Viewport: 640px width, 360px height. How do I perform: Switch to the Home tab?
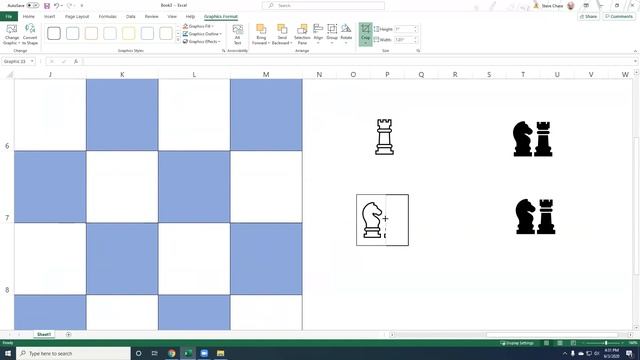tap(29, 16)
